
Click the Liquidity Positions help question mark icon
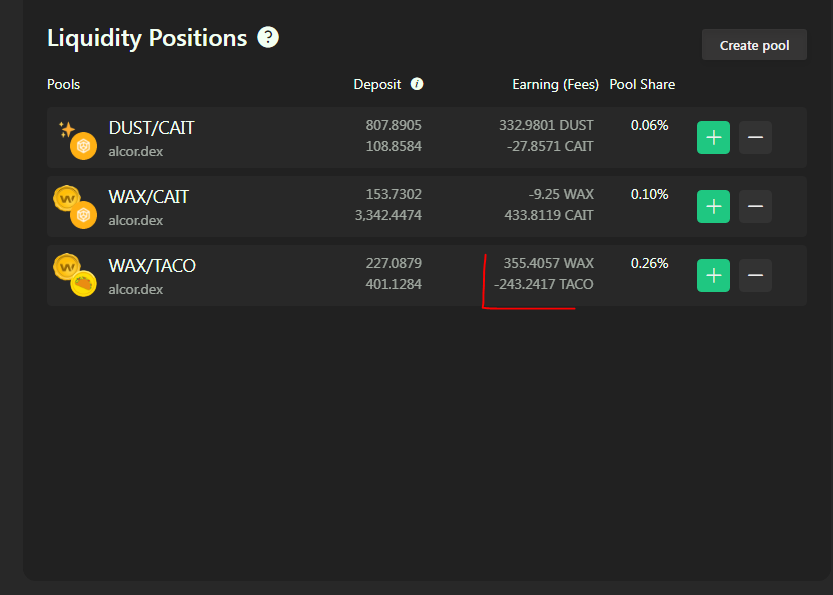(268, 37)
